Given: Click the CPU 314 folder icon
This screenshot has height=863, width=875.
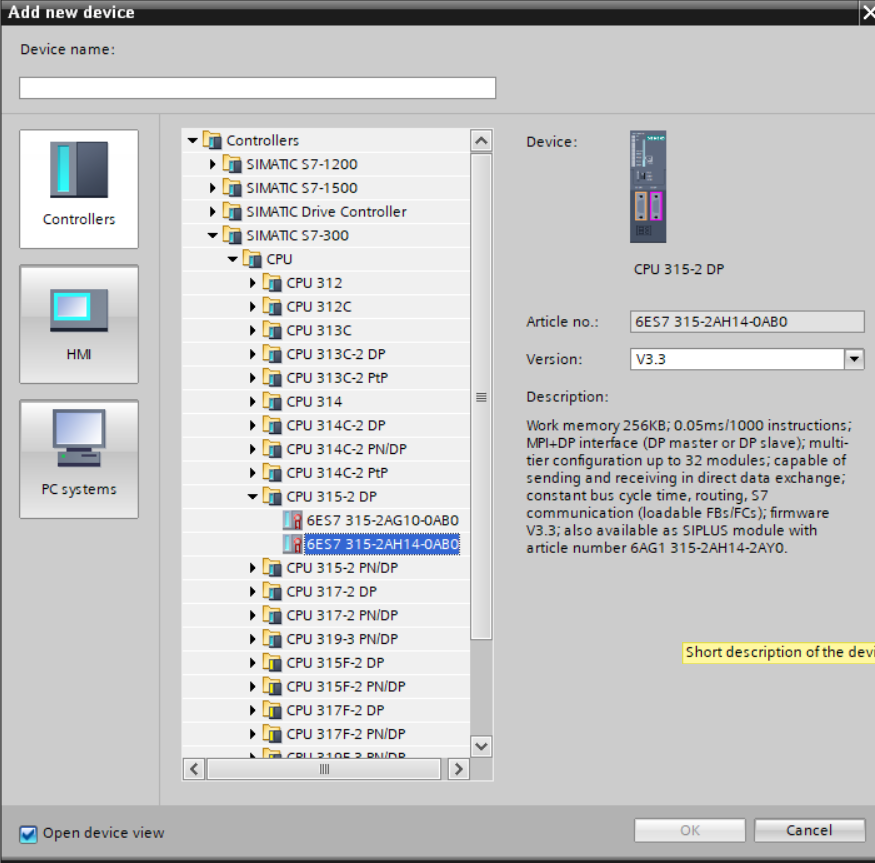Looking at the screenshot, I should click(272, 401).
